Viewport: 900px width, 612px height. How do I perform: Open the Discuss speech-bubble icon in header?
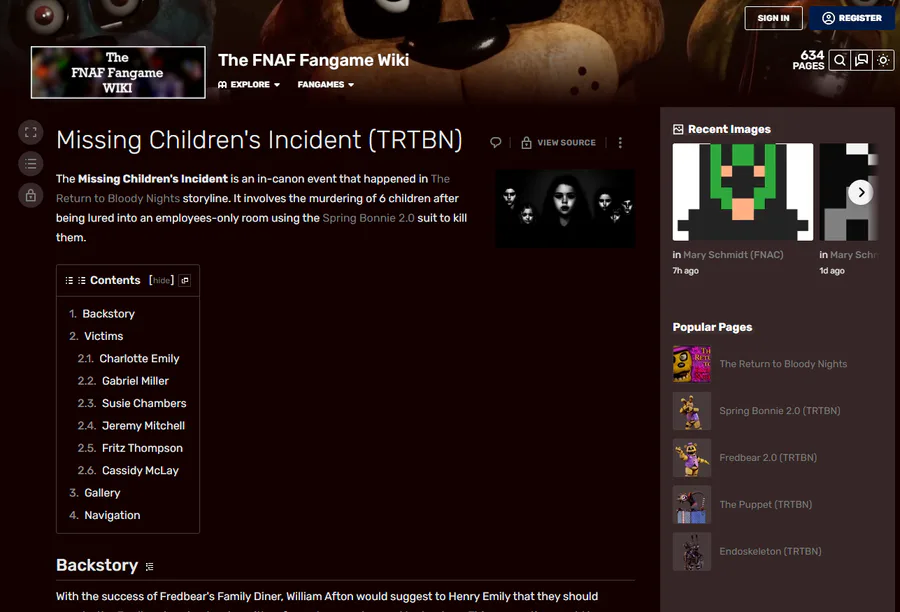coord(862,60)
